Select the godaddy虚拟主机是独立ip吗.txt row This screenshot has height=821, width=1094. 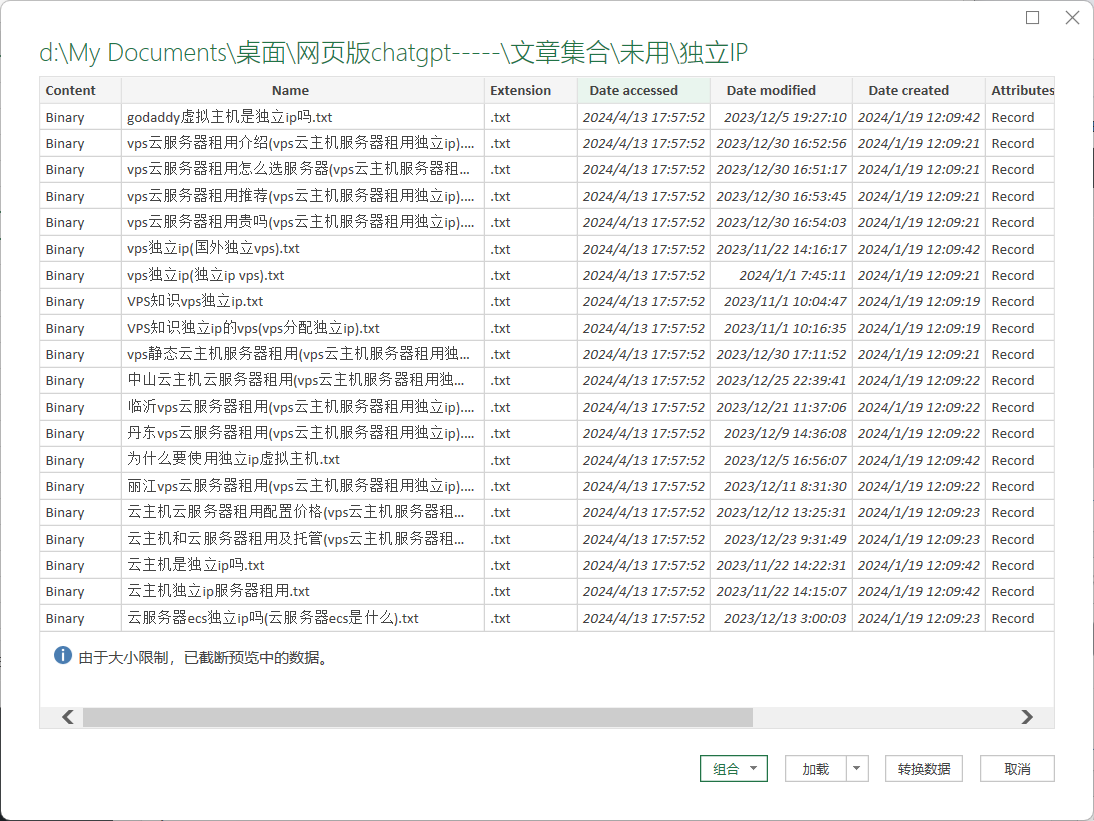click(x=230, y=117)
